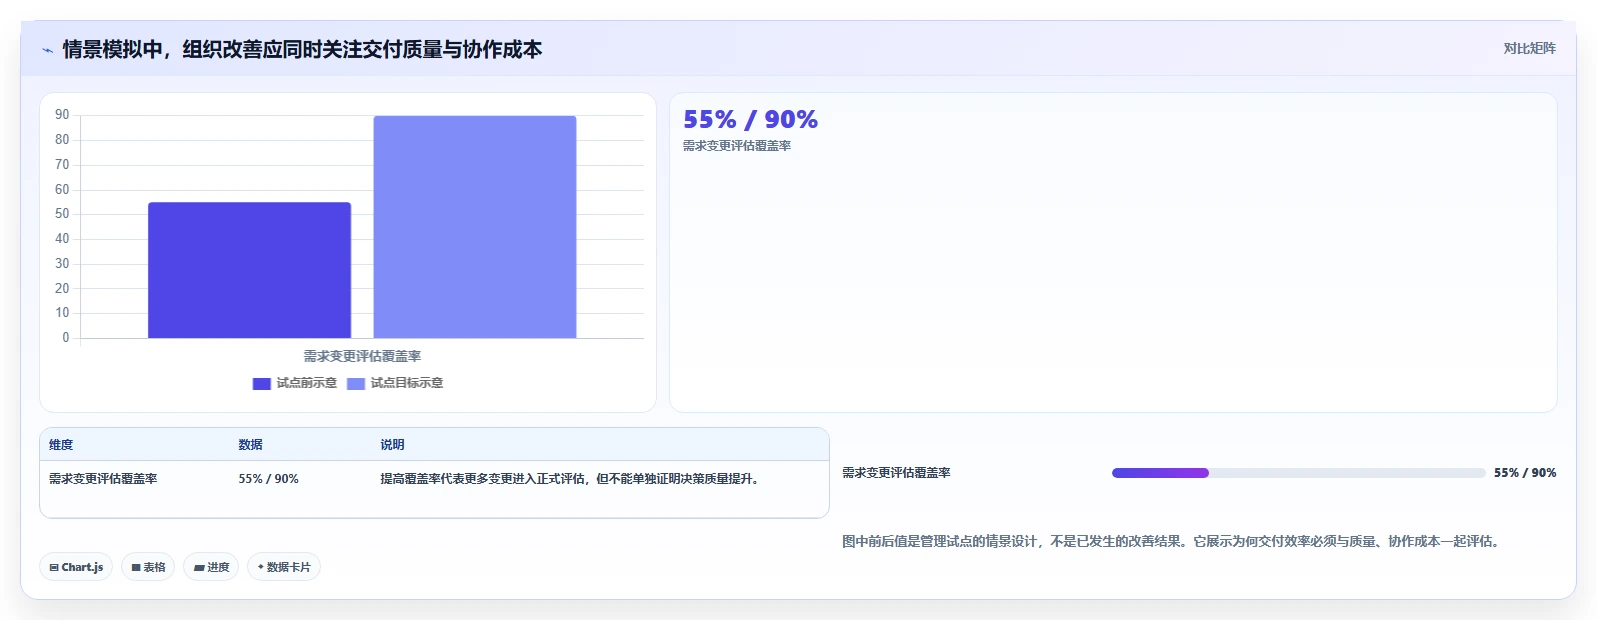Click the 数据 column header
This screenshot has height=620, width=1597.
tap(250, 445)
